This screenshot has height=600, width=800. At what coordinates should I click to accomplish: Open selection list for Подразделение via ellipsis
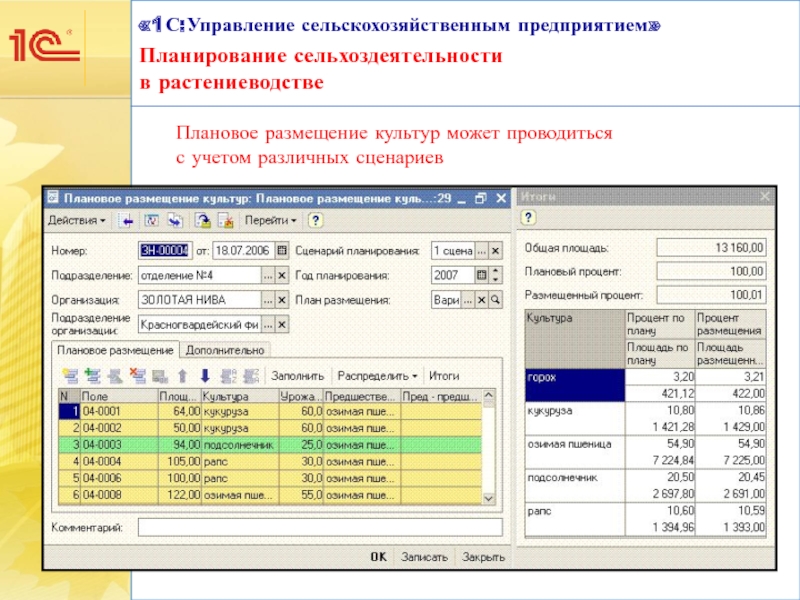(x=268, y=276)
